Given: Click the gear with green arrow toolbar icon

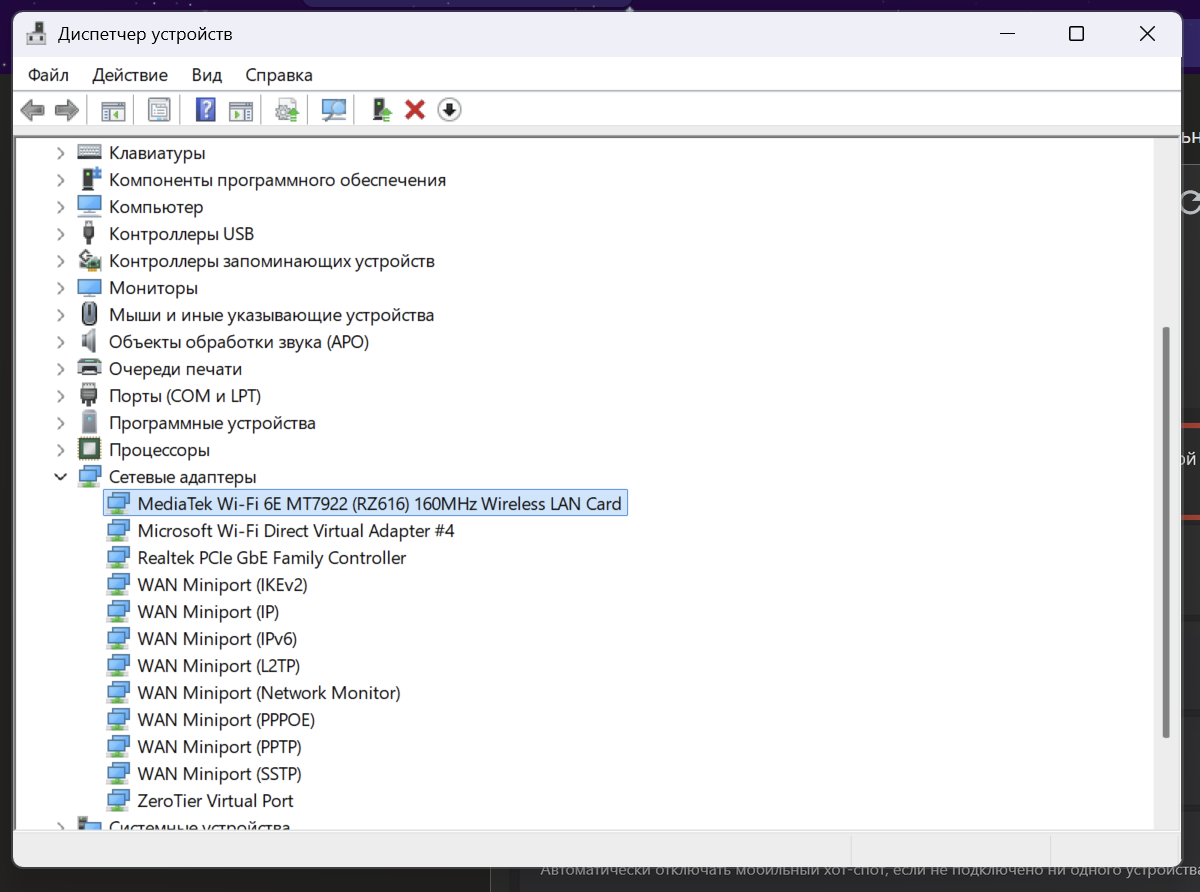Looking at the screenshot, I should click(287, 110).
